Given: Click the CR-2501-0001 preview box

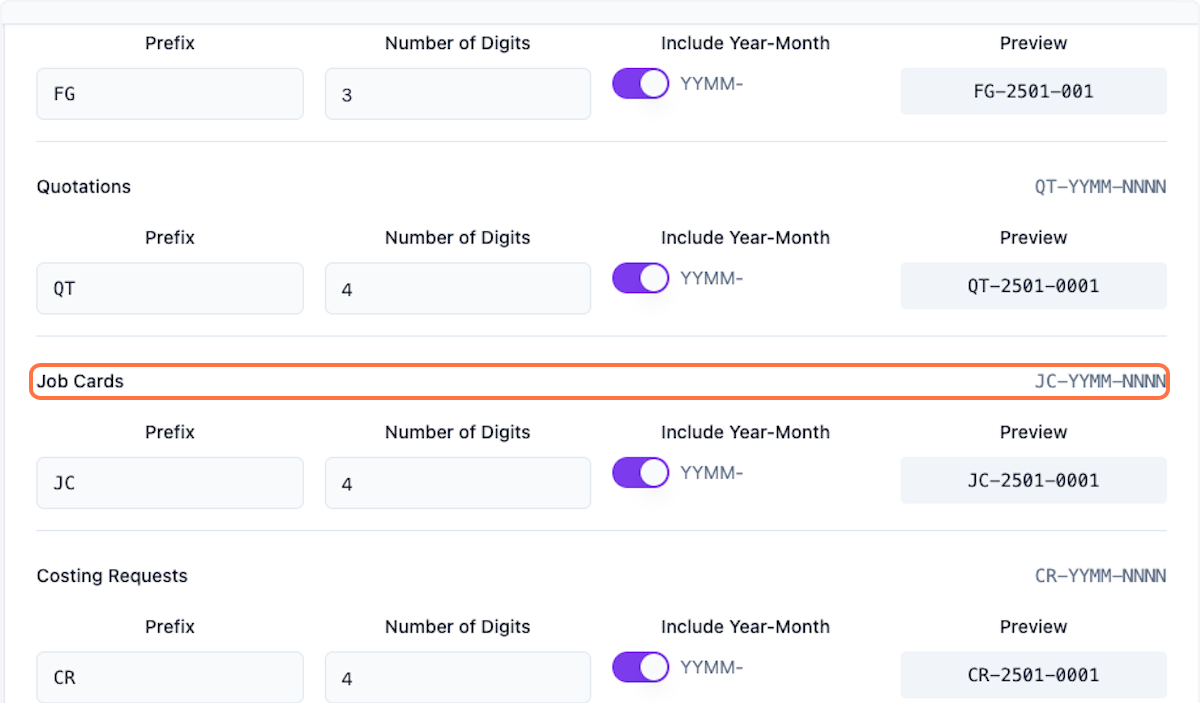Looking at the screenshot, I should pyautogui.click(x=1033, y=675).
